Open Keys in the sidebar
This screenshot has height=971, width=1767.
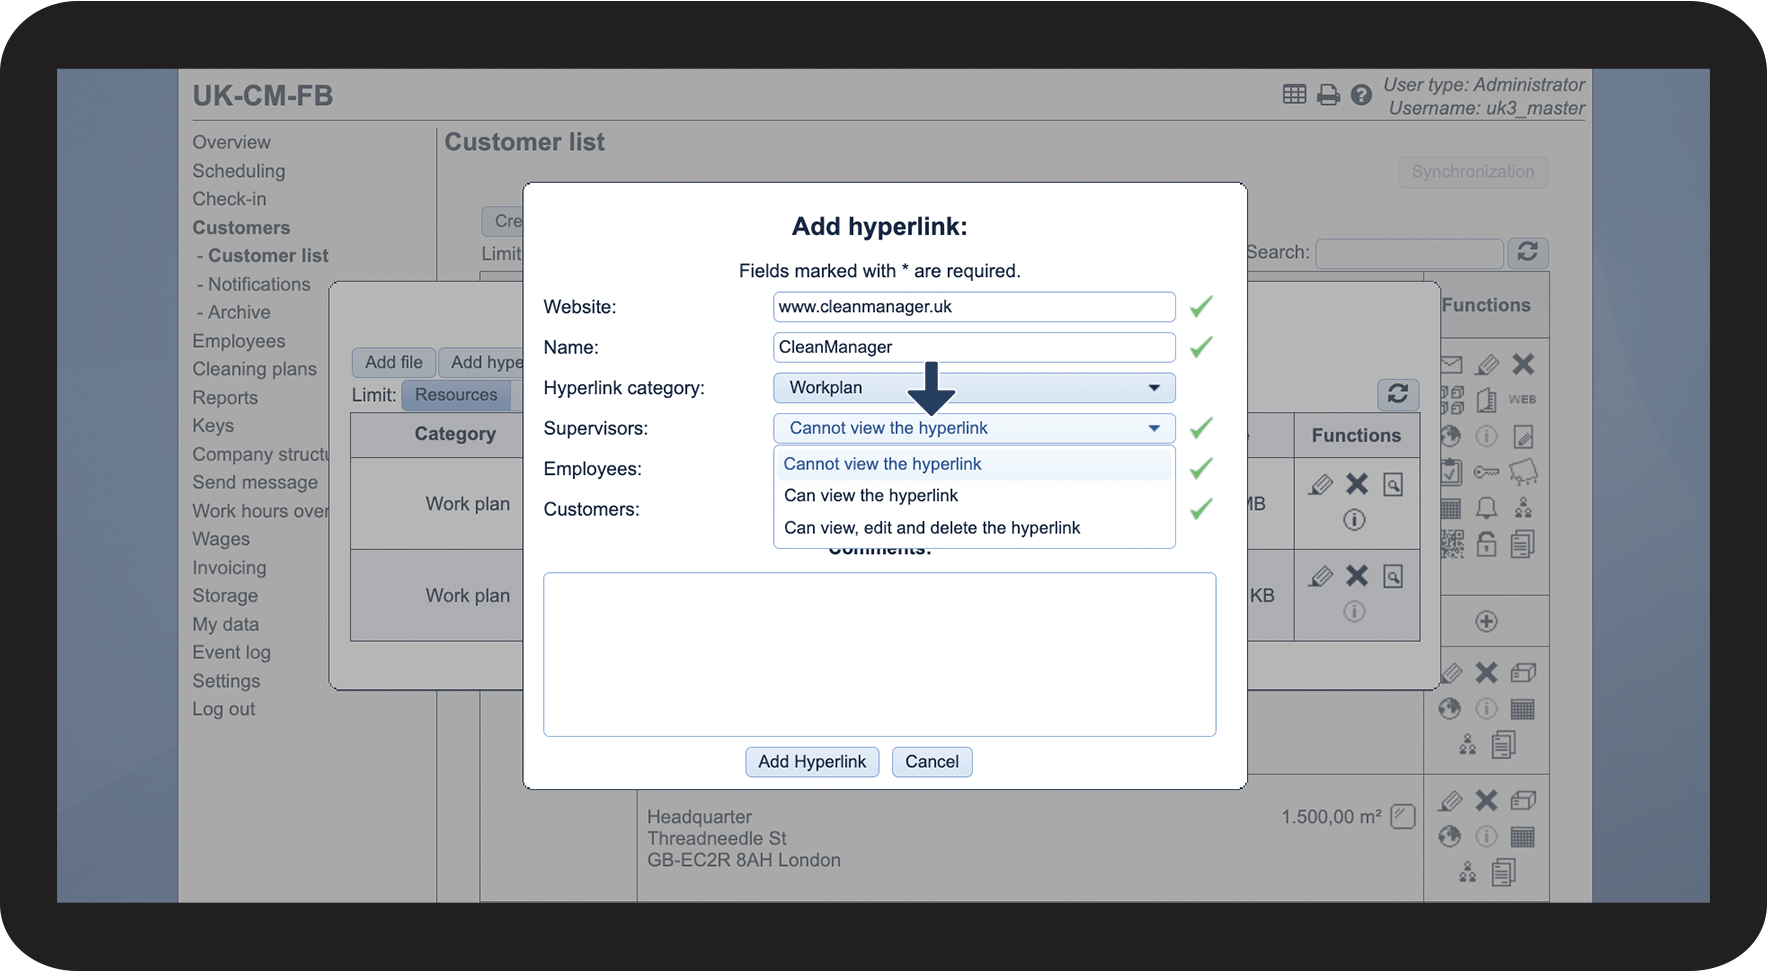click(213, 426)
